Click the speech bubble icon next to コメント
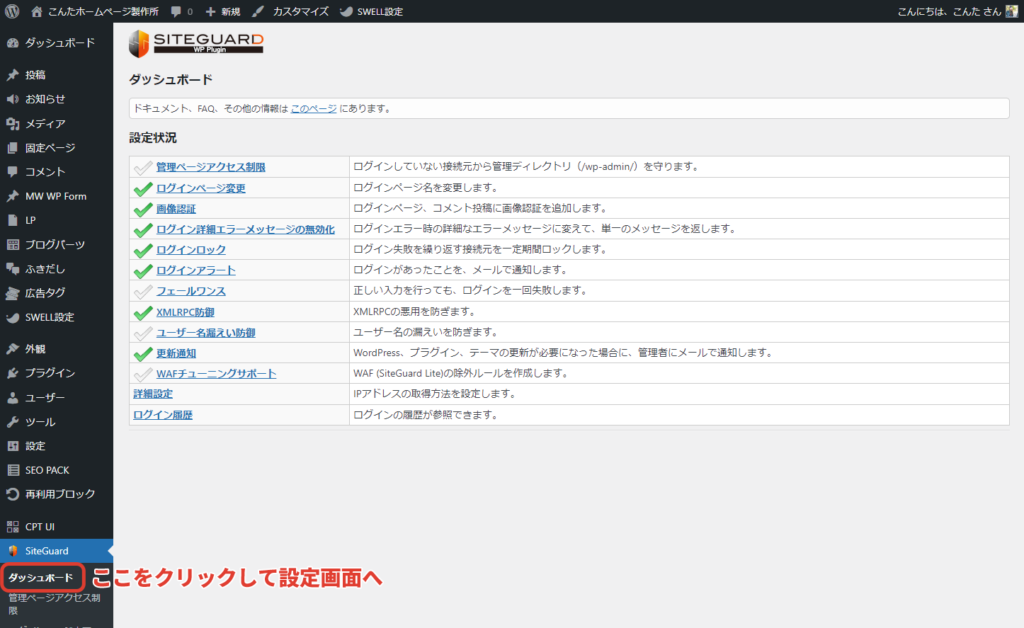1024x628 pixels. [12, 172]
